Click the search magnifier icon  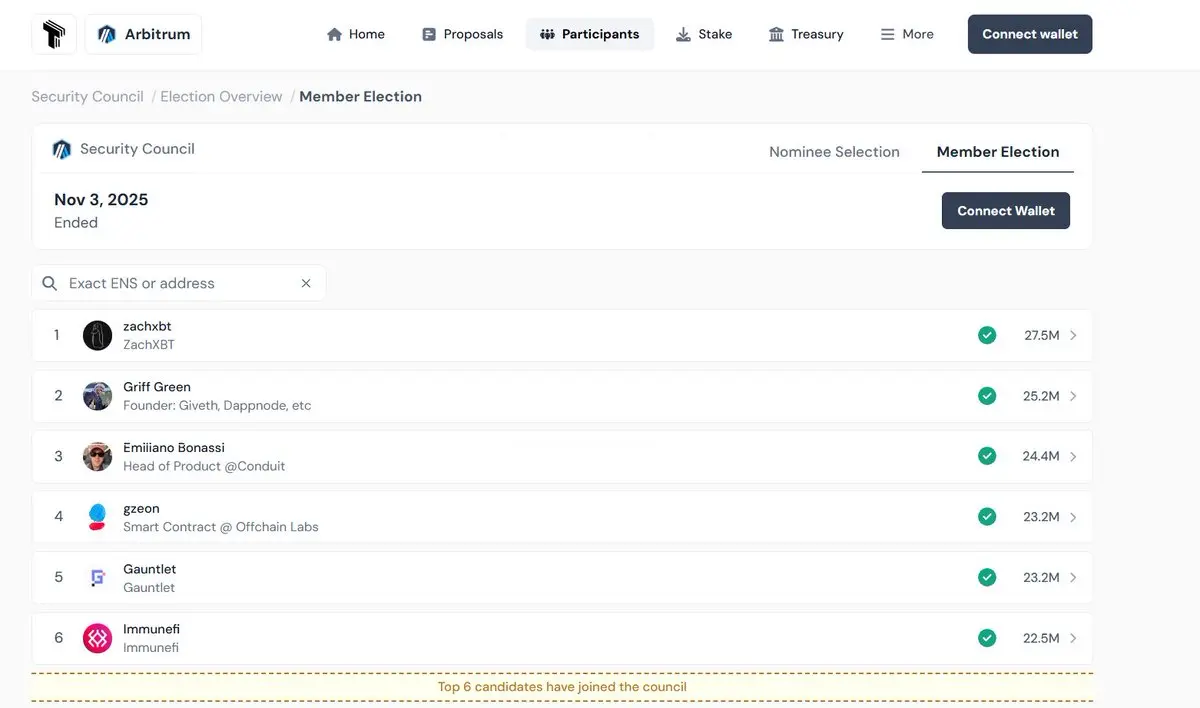(x=49, y=284)
